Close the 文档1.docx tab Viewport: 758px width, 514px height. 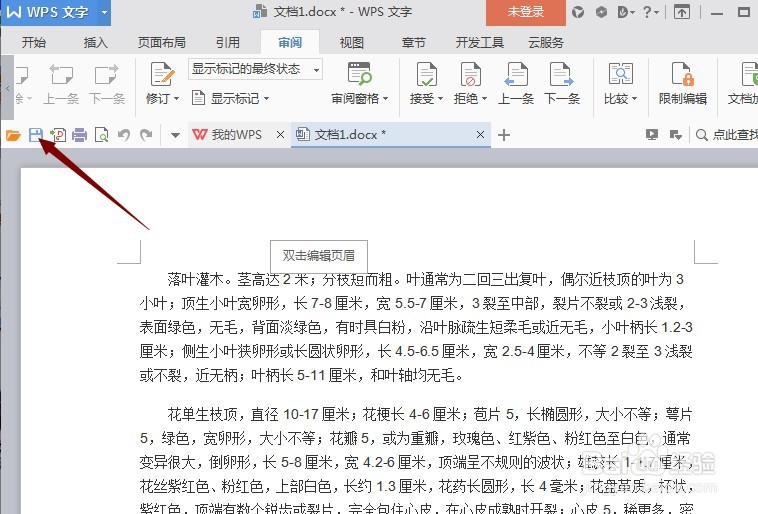tap(480, 135)
